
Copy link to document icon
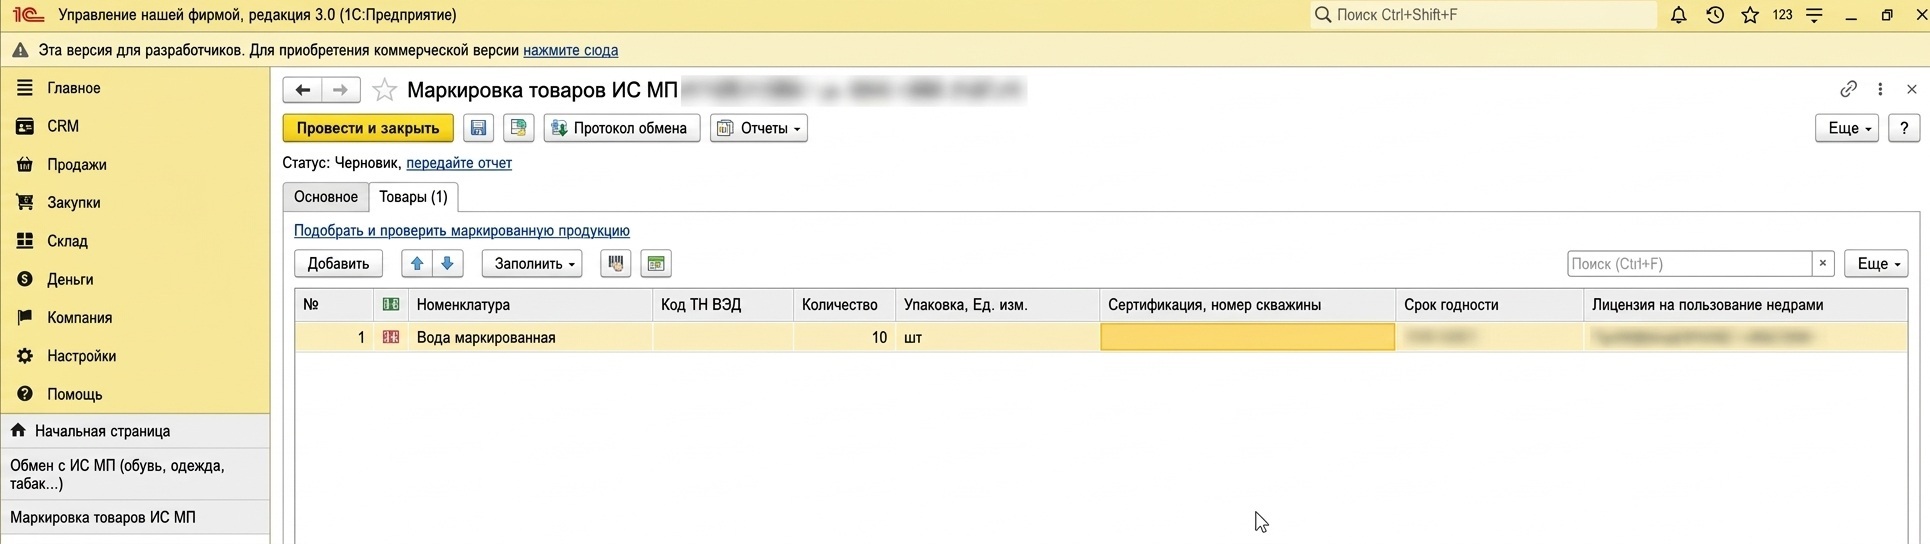point(1848,89)
